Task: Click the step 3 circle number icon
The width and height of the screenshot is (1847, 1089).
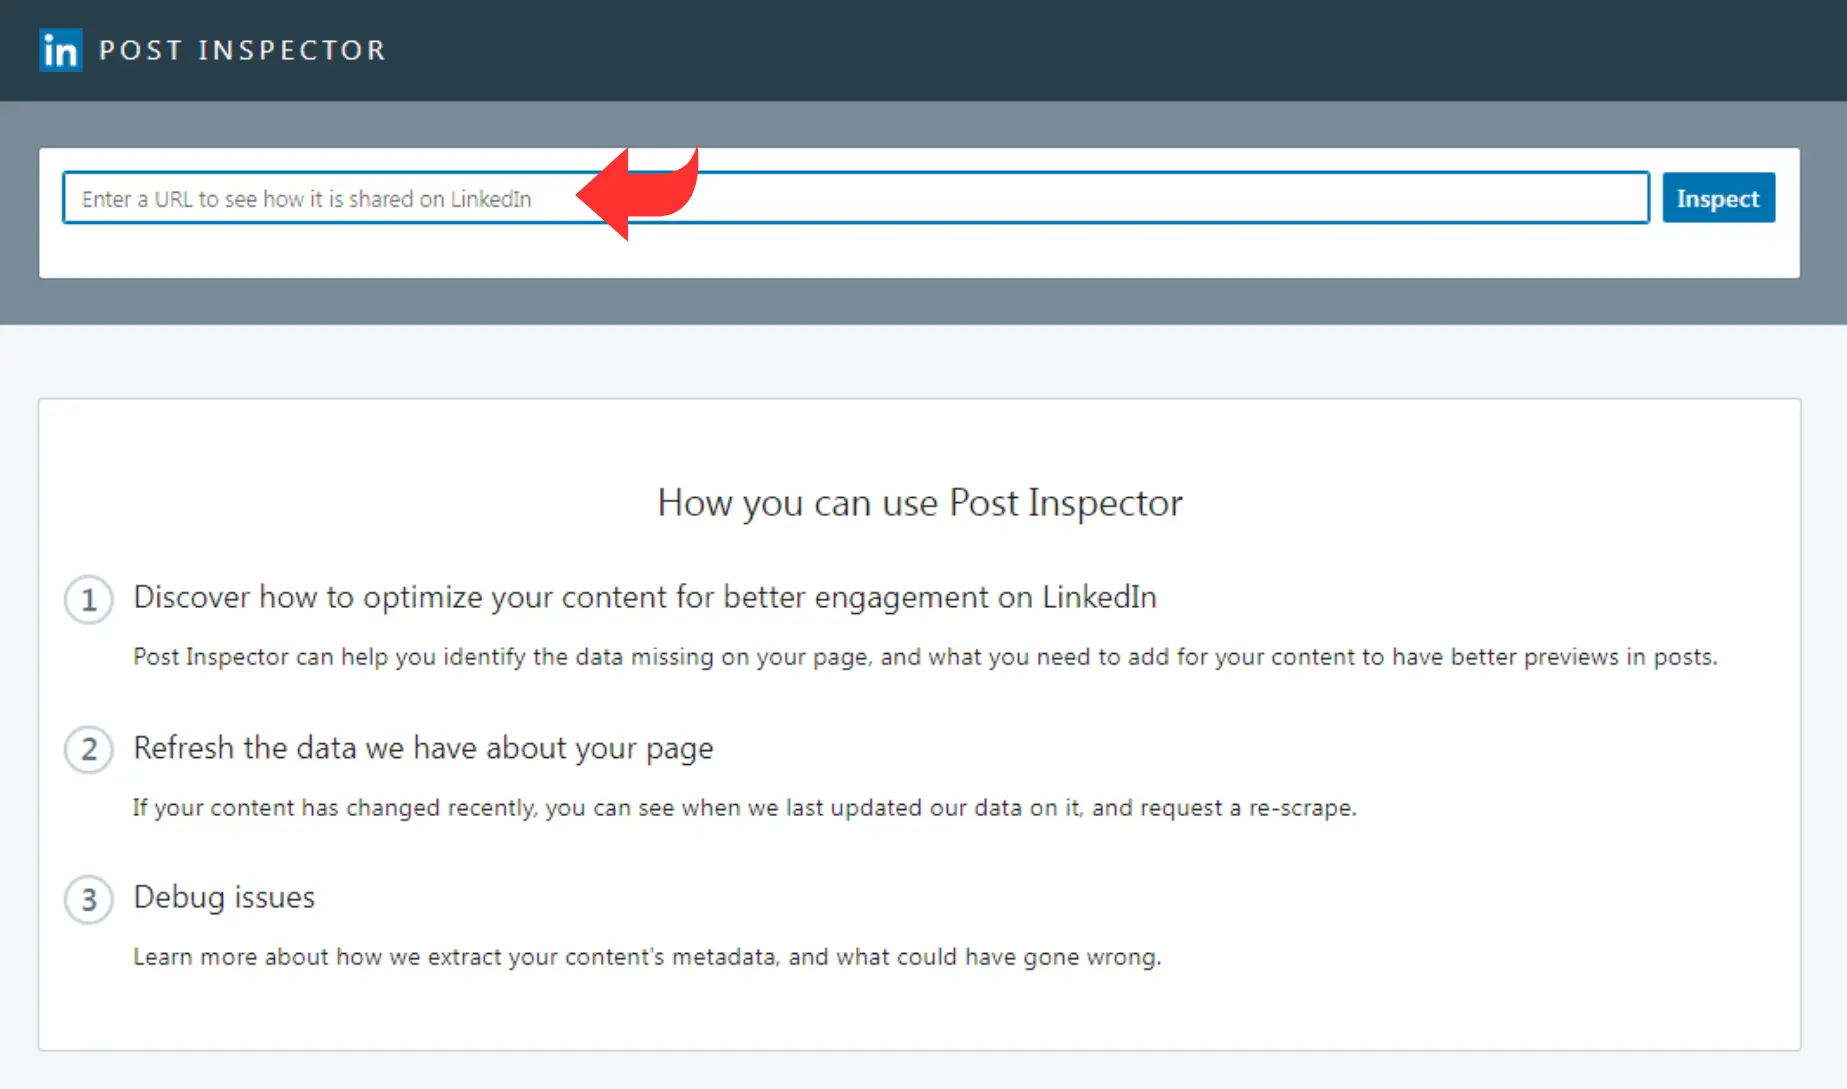Action: pyautogui.click(x=89, y=899)
